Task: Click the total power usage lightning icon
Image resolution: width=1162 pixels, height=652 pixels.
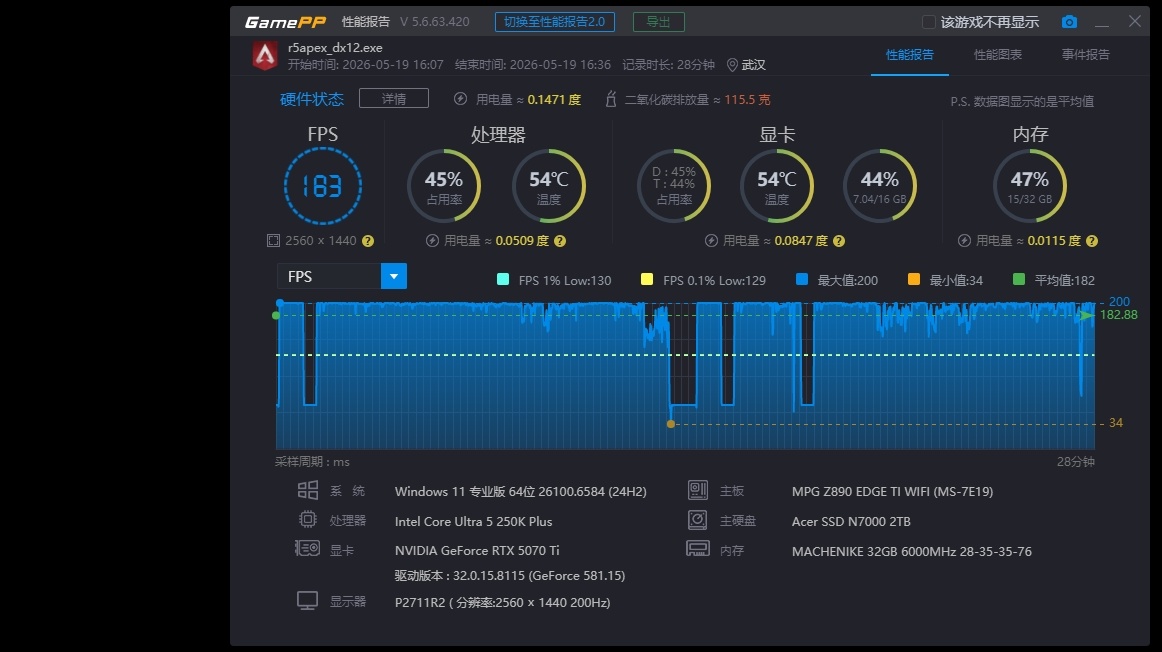Action: [460, 99]
